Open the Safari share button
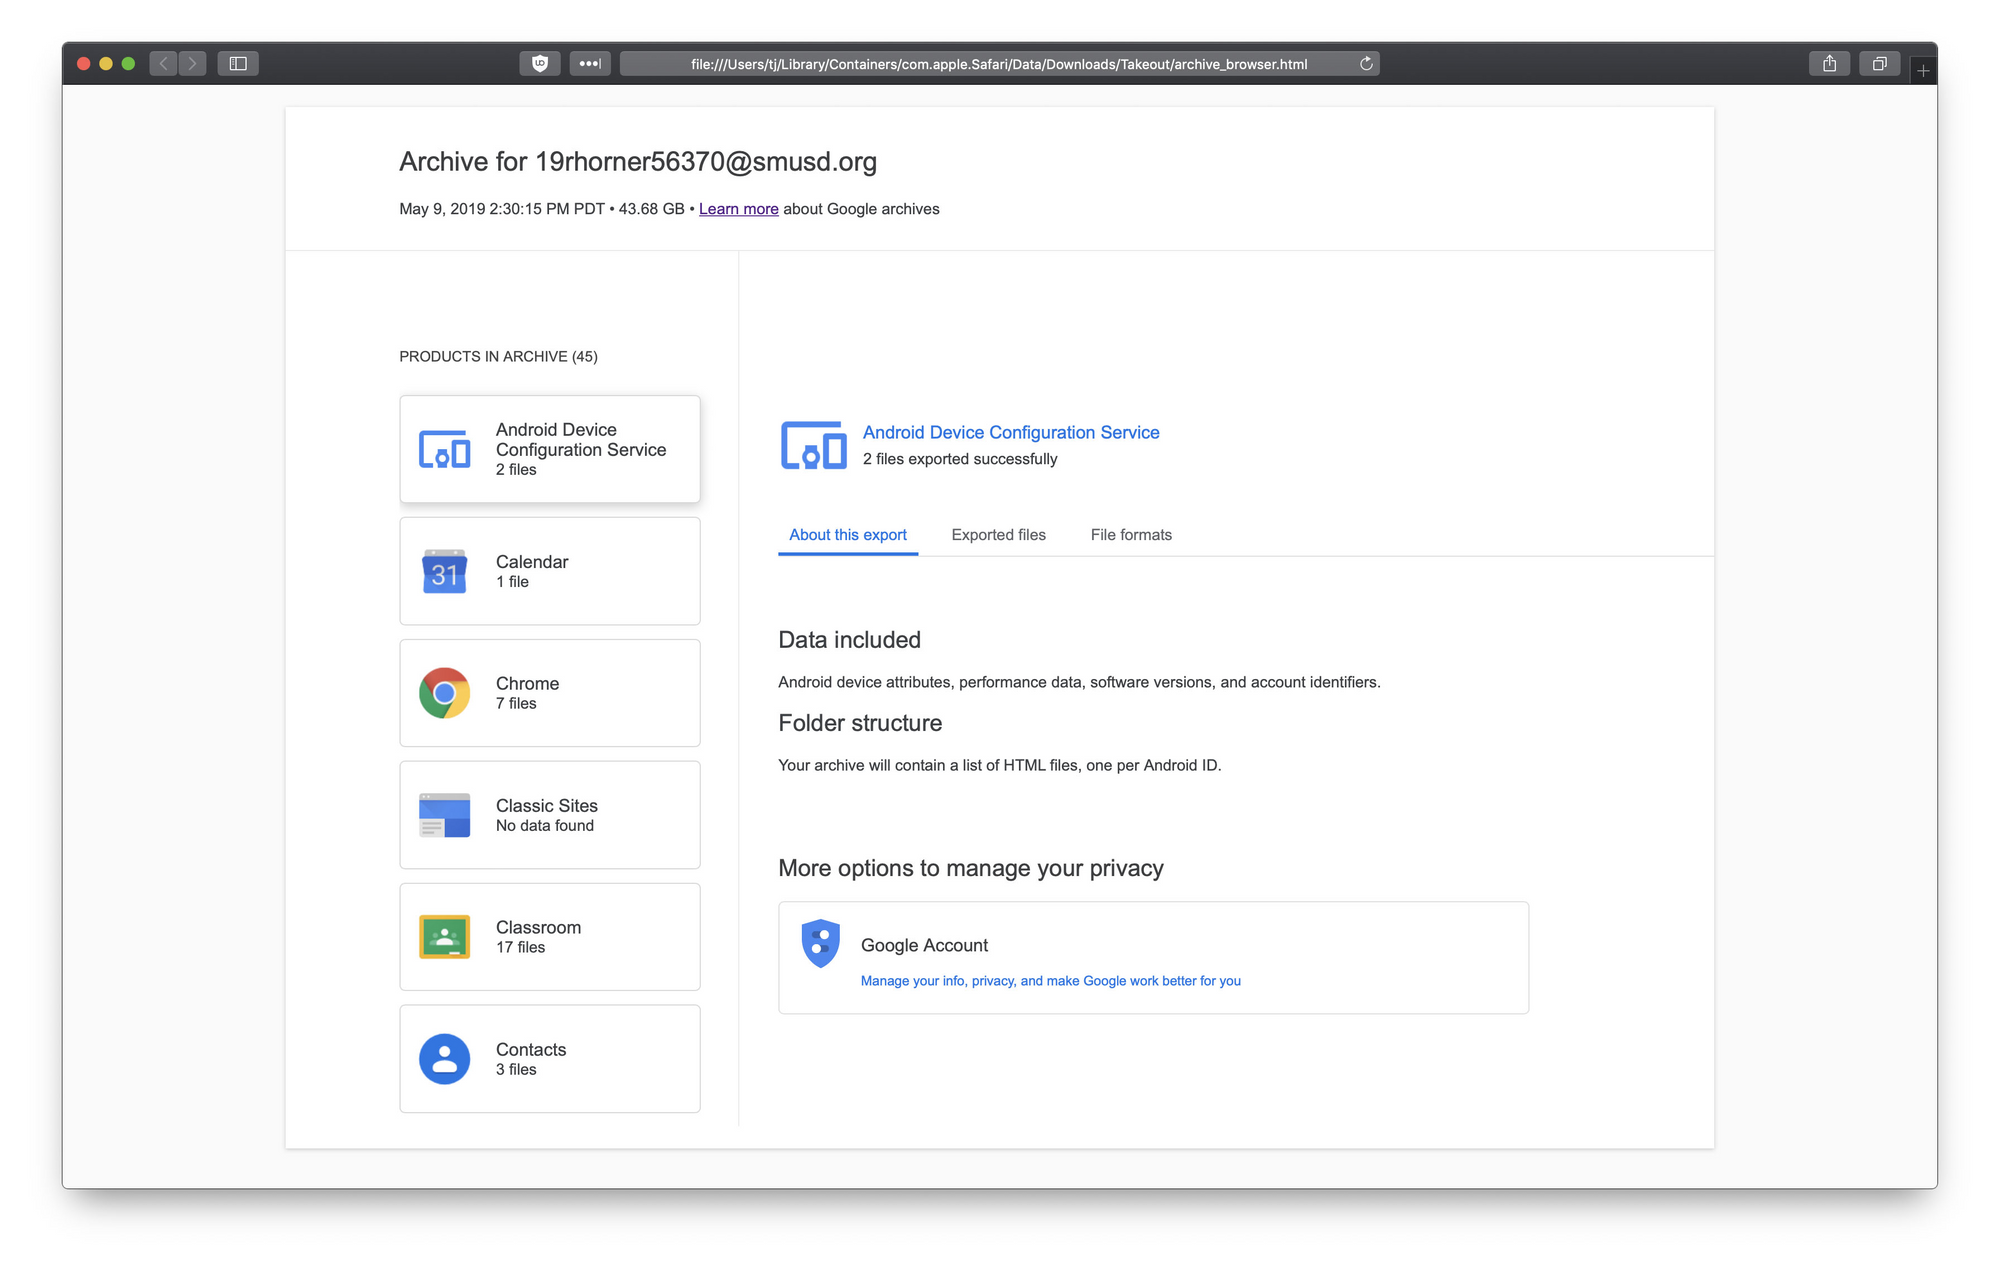Image resolution: width=2000 pixels, height=1271 pixels. tap(1829, 64)
